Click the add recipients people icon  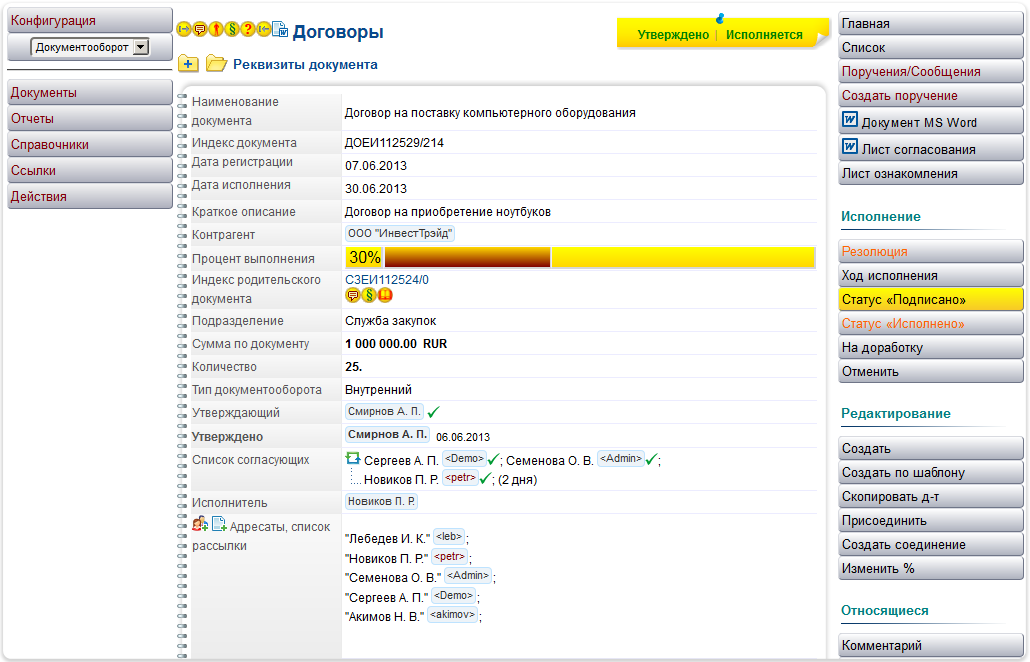pos(200,523)
